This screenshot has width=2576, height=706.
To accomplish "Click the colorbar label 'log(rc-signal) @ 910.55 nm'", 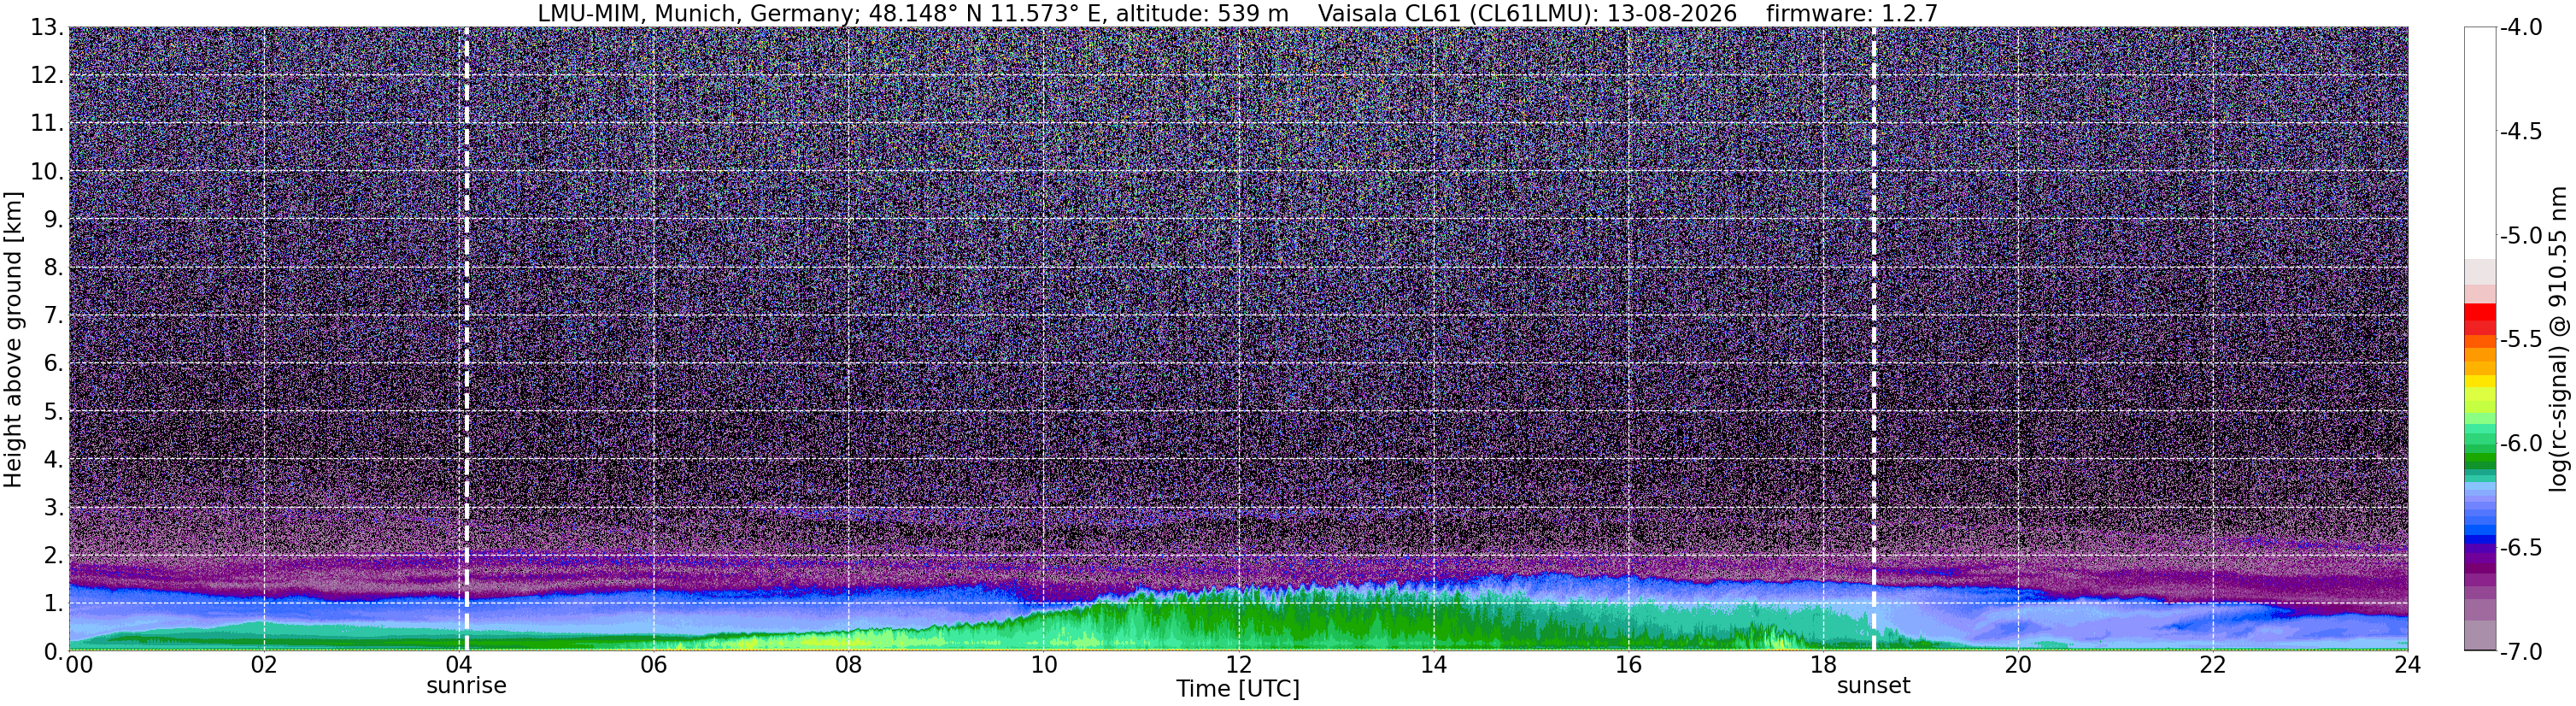I will coord(2558,339).
